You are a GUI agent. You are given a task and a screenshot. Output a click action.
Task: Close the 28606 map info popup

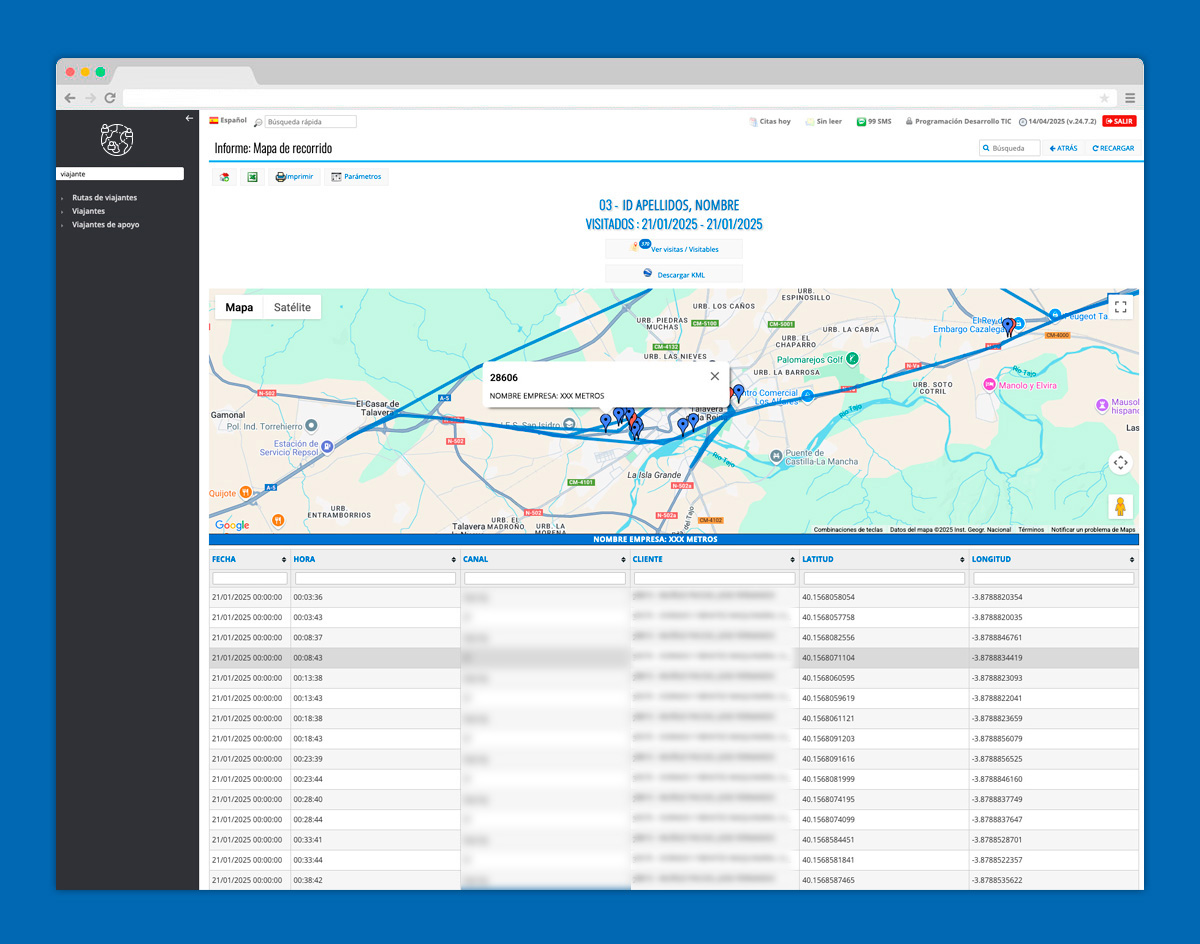pyautogui.click(x=714, y=376)
